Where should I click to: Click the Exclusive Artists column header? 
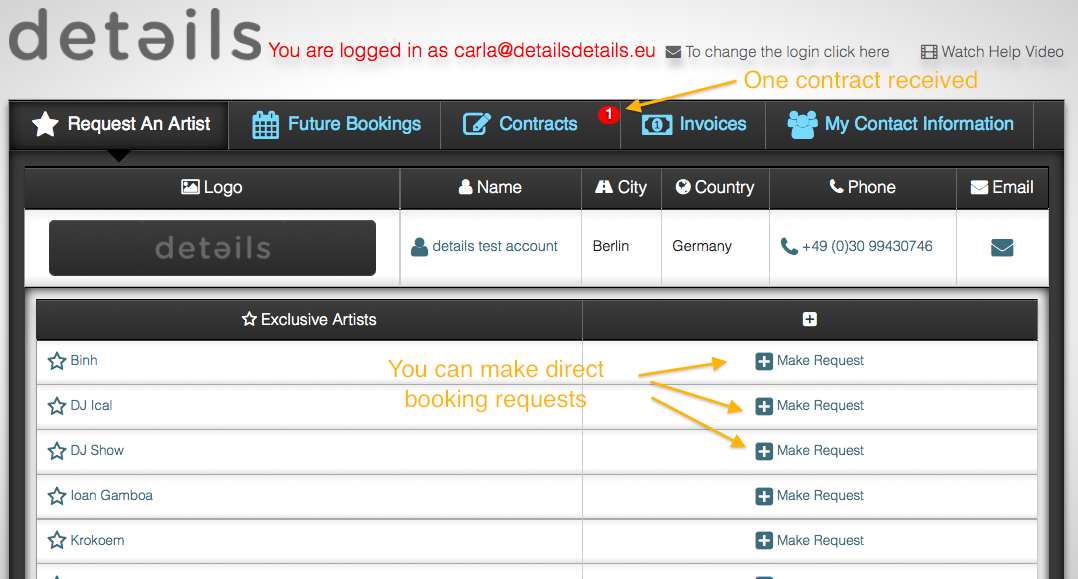(x=308, y=318)
